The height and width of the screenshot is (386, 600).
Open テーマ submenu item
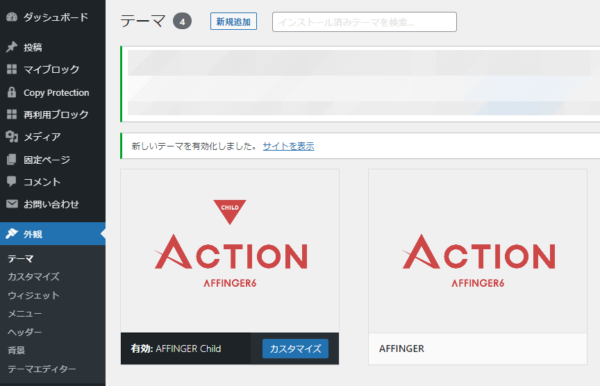(21, 259)
